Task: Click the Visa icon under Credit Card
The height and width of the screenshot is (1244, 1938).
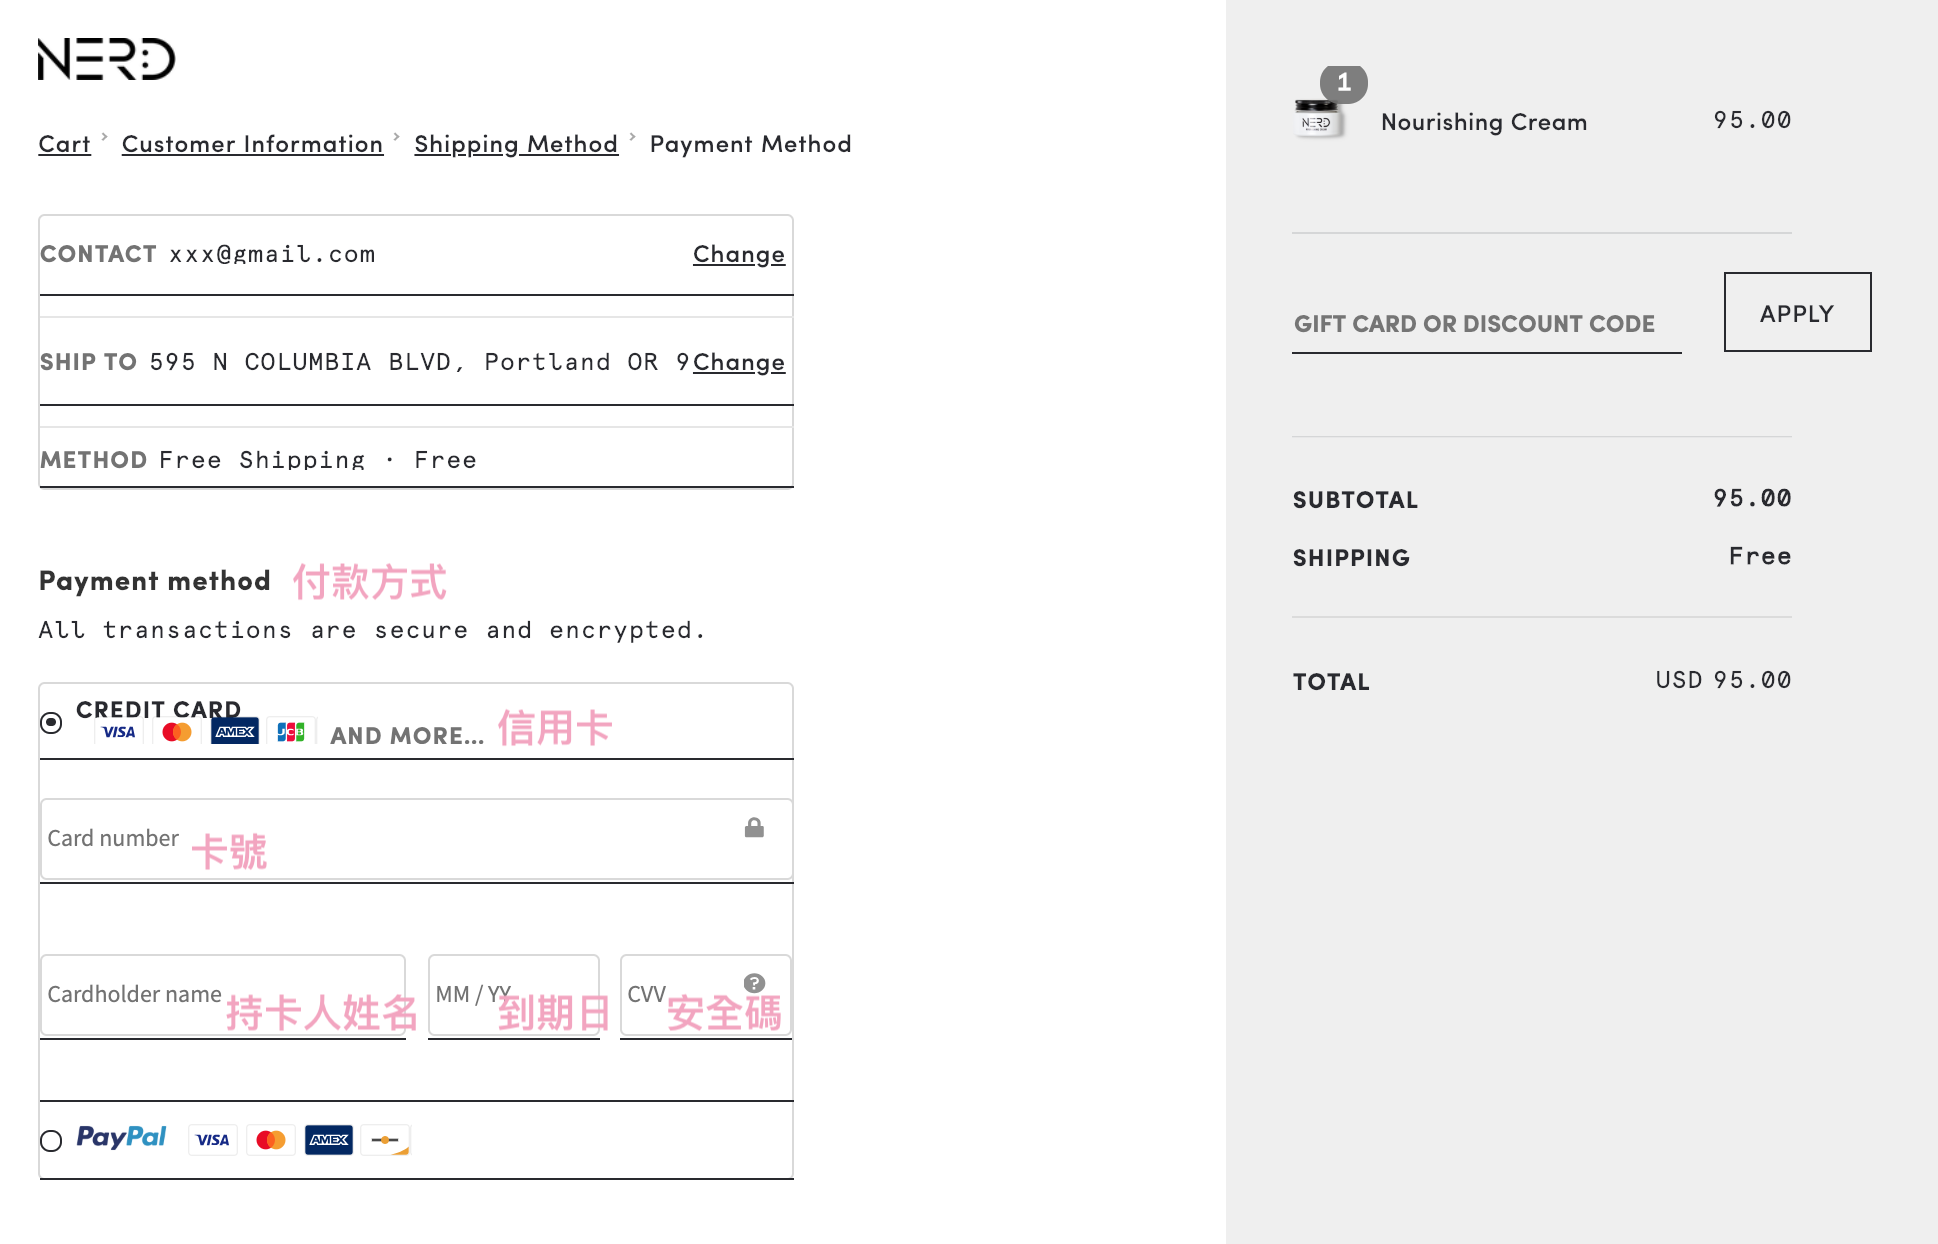Action: click(x=119, y=732)
